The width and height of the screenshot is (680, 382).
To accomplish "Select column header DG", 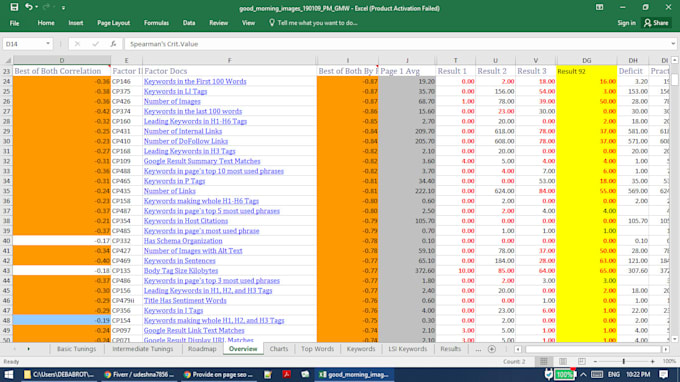I will tap(586, 61).
